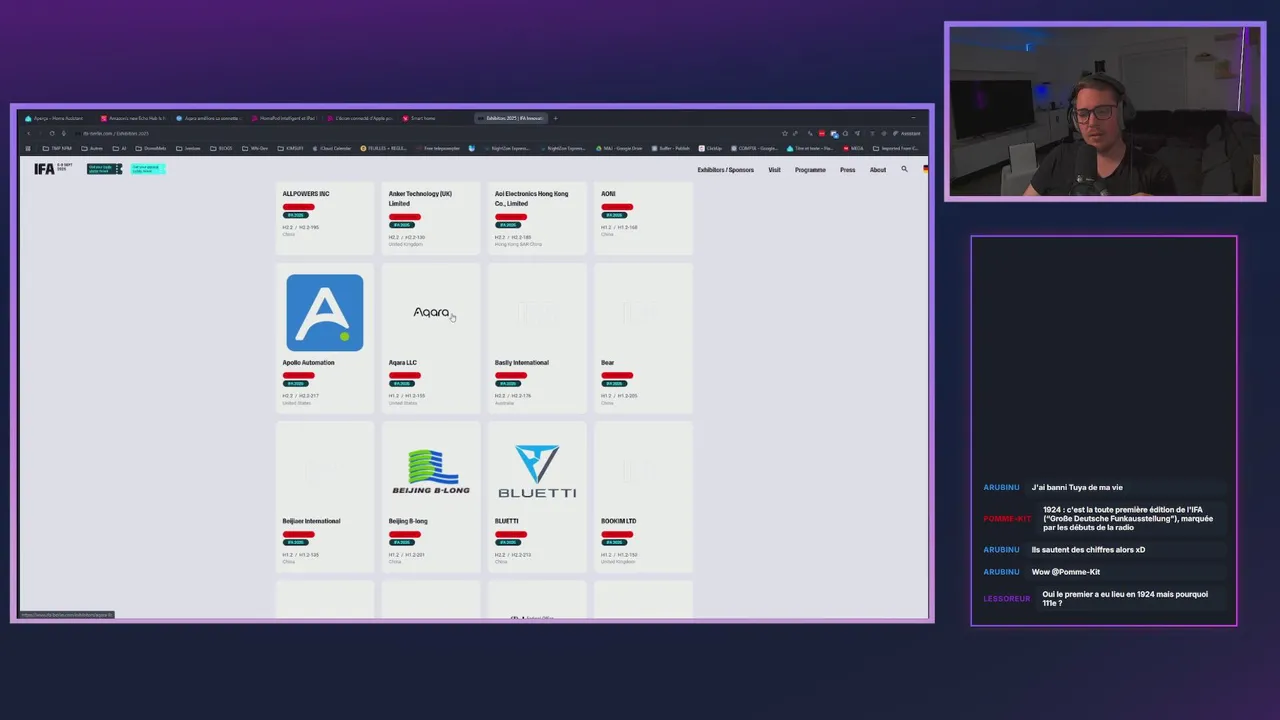Open the Beijing B-Long logo image
This screenshot has height=720, width=1280.
tap(431, 472)
